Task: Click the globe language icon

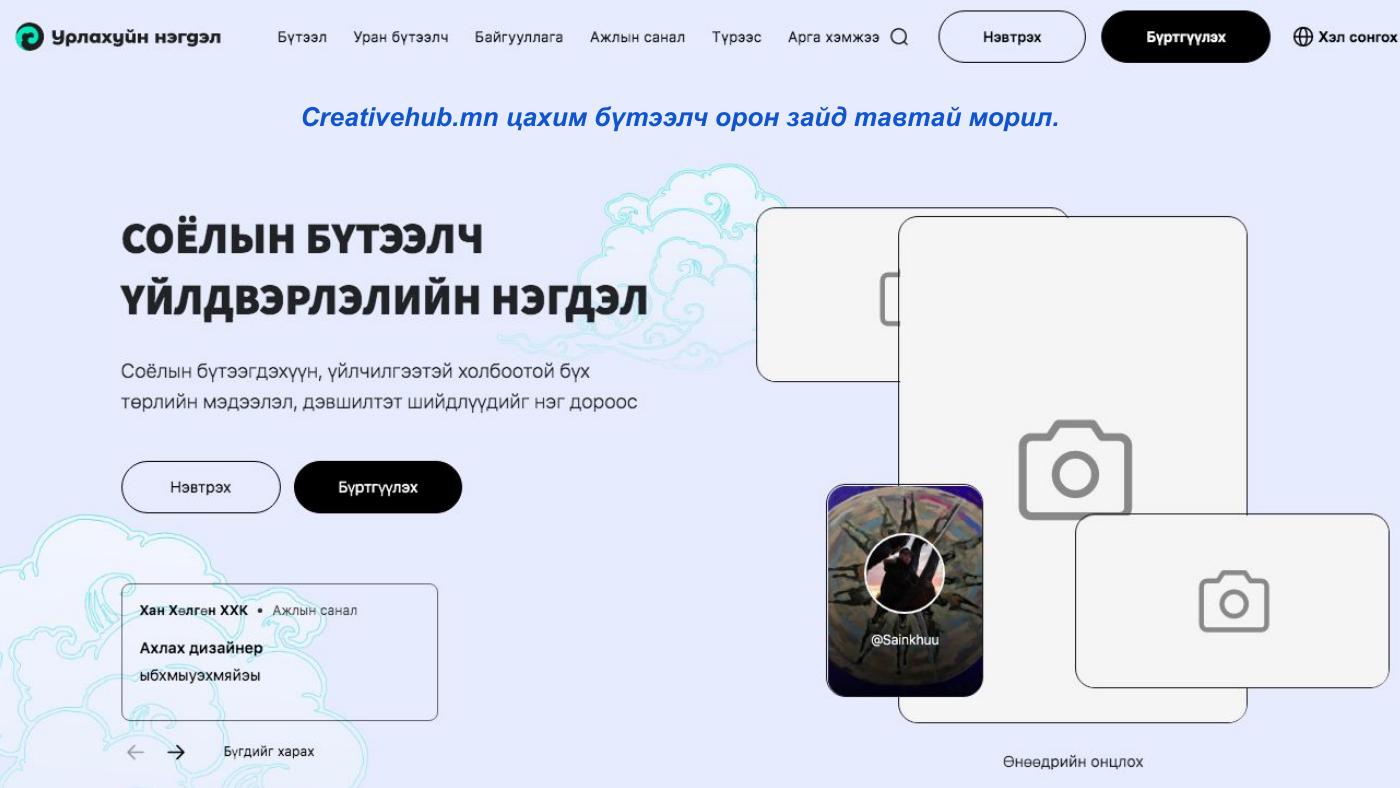Action: [x=1303, y=37]
